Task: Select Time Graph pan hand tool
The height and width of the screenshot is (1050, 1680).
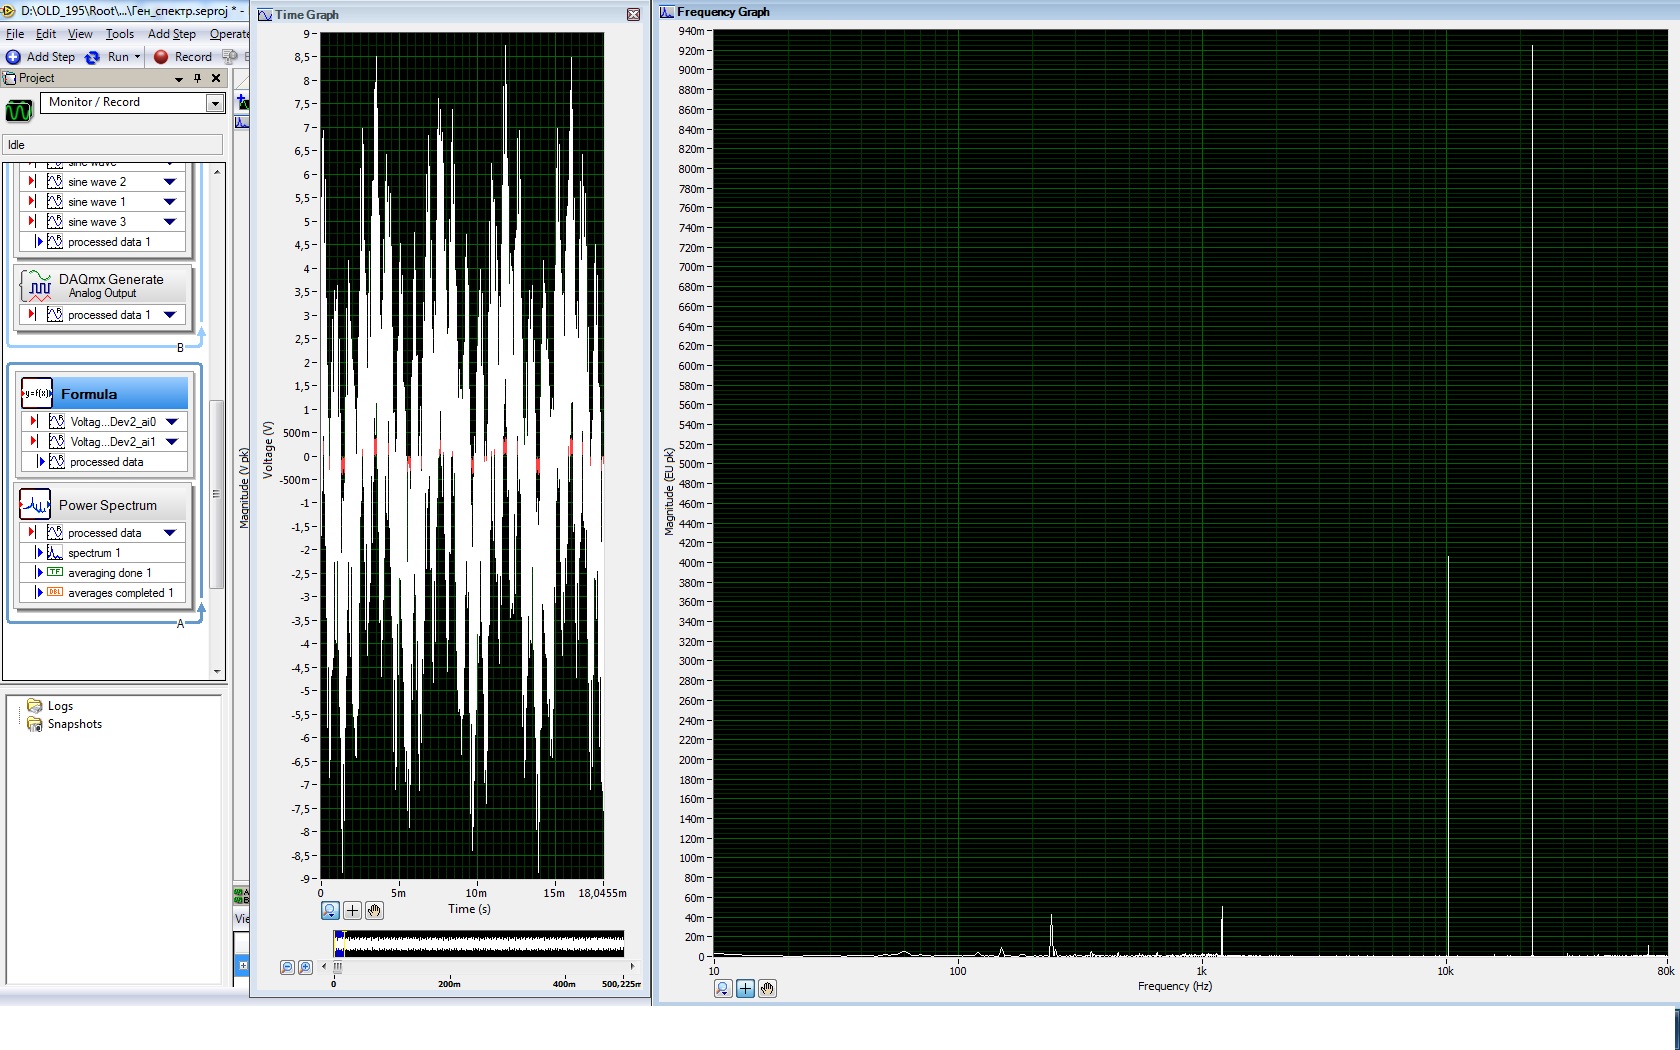Action: 374,910
